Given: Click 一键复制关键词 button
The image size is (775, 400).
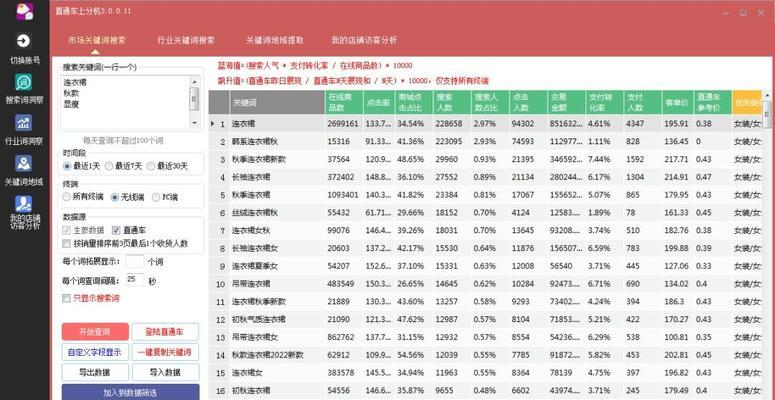Looking at the screenshot, I should point(165,352).
